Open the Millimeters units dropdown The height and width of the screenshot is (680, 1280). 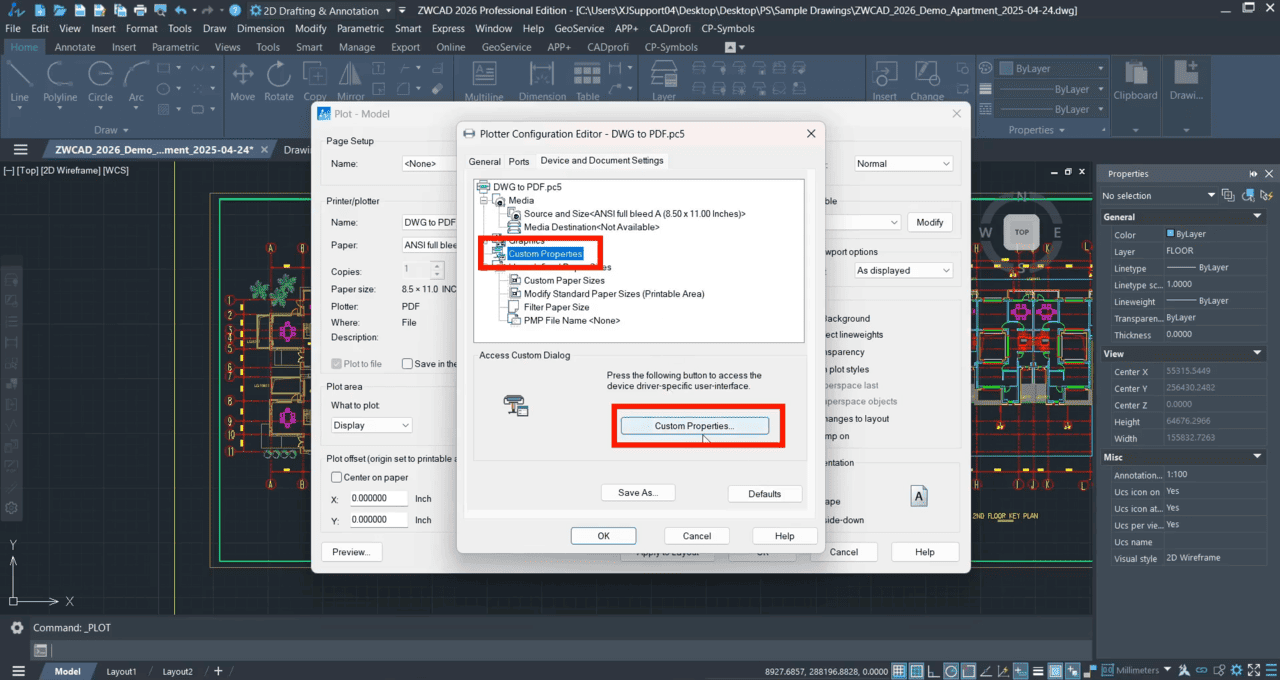point(1138,670)
